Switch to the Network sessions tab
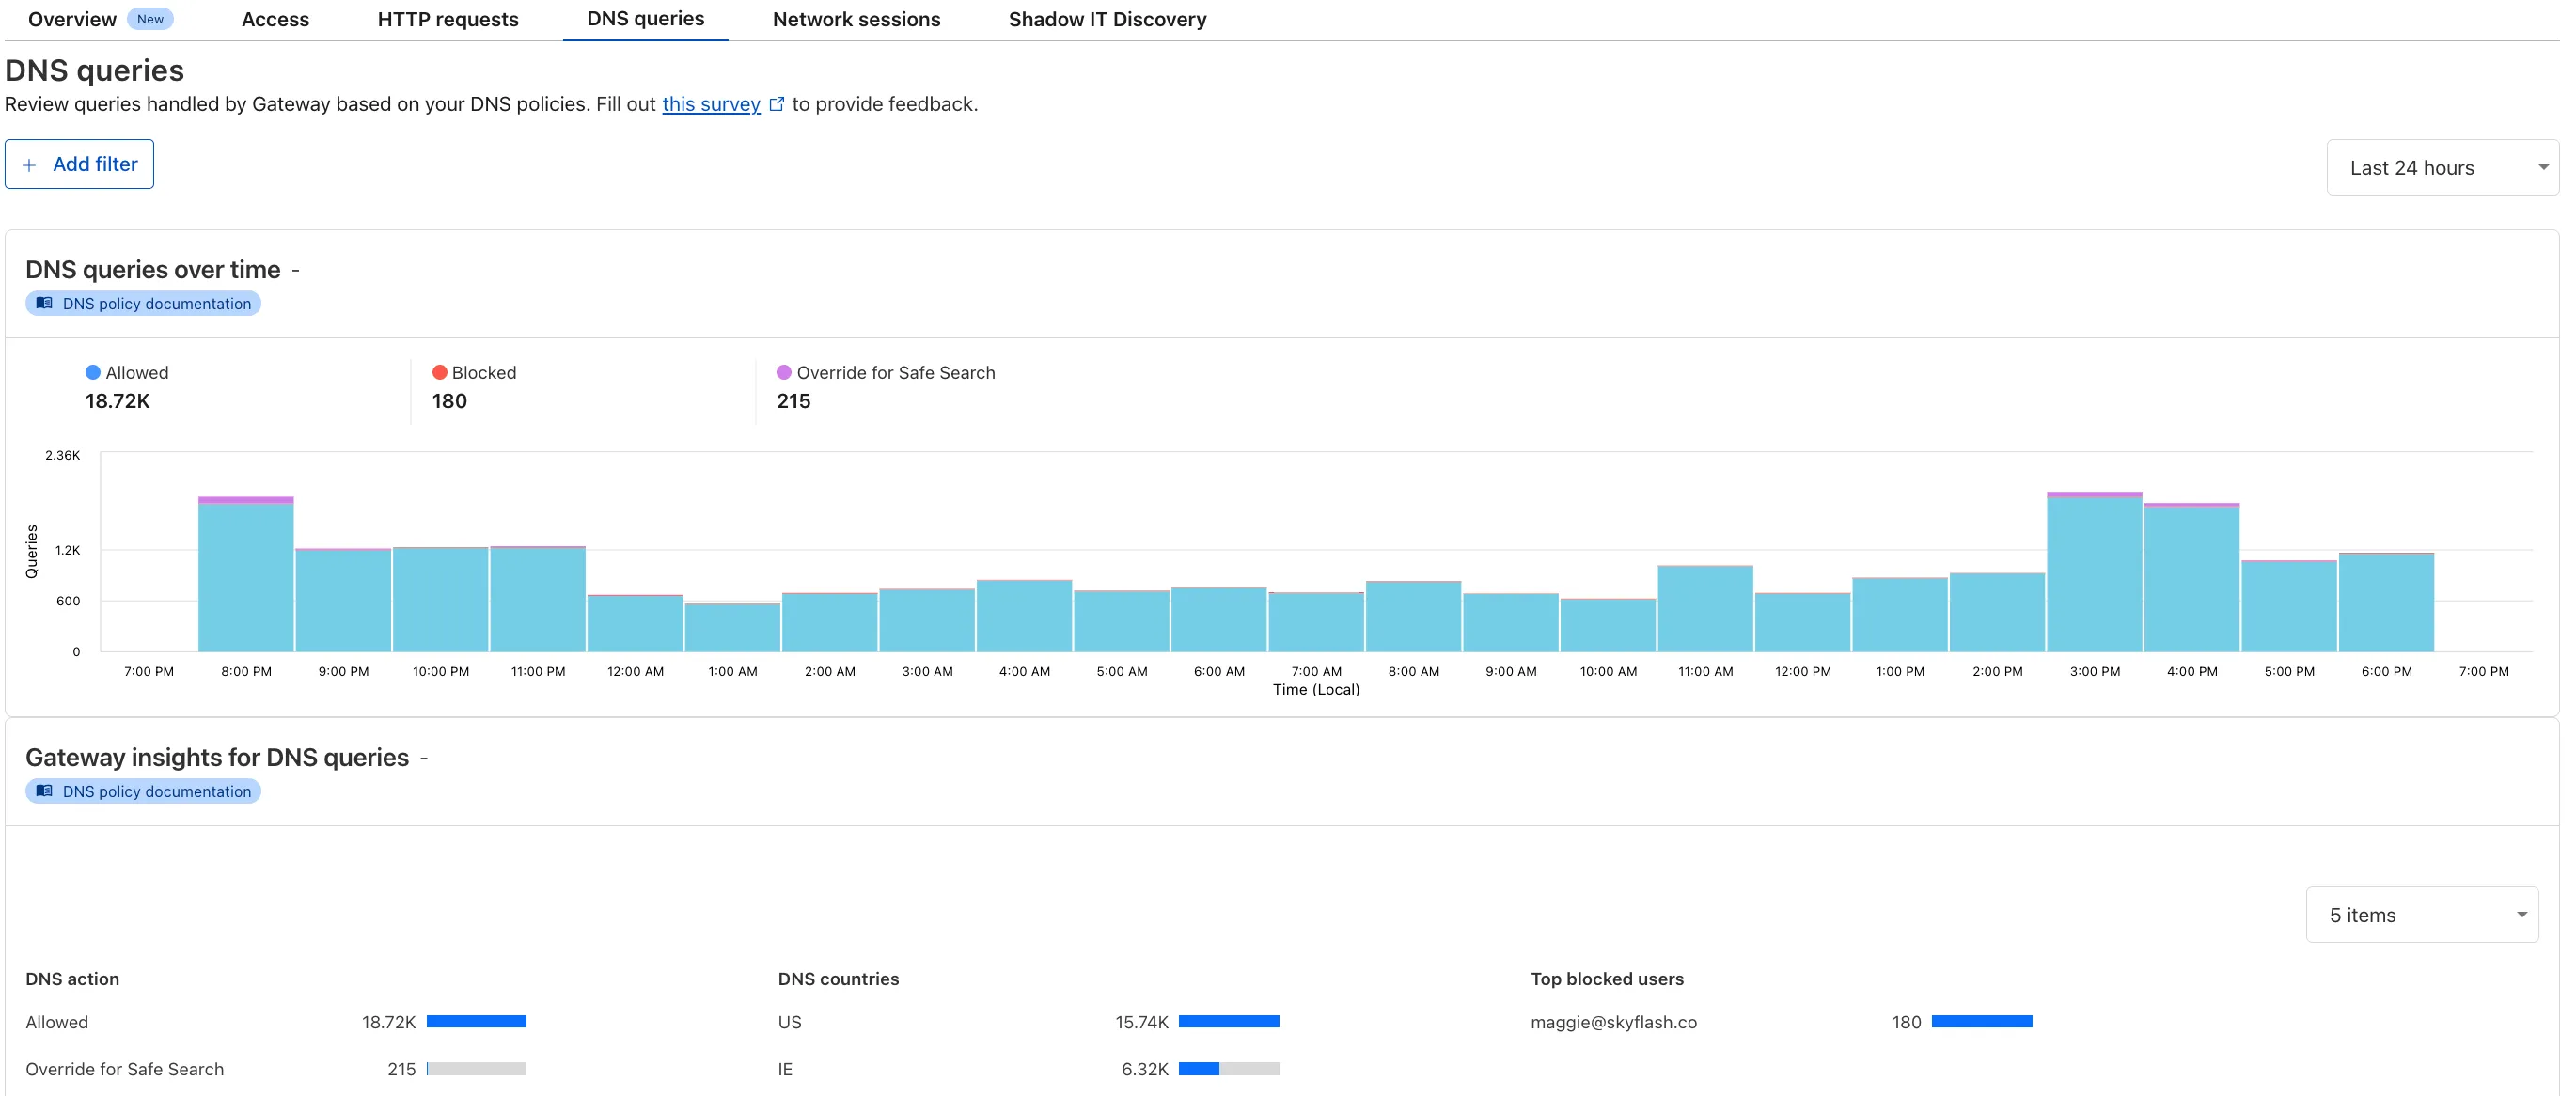This screenshot has height=1096, width=2576. coord(856,19)
